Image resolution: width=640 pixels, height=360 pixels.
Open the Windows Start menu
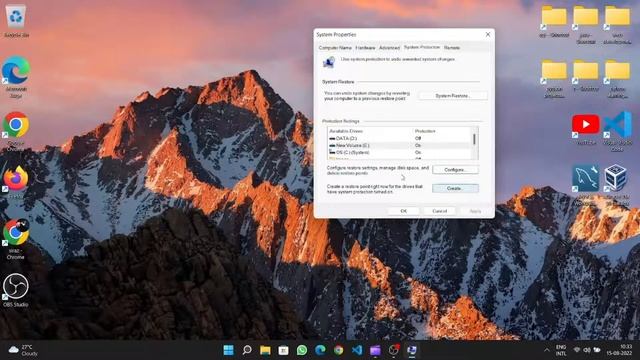point(229,350)
